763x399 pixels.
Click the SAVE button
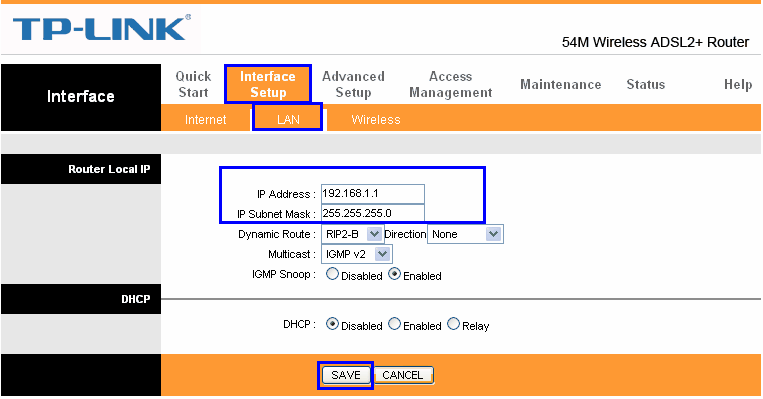[x=346, y=375]
